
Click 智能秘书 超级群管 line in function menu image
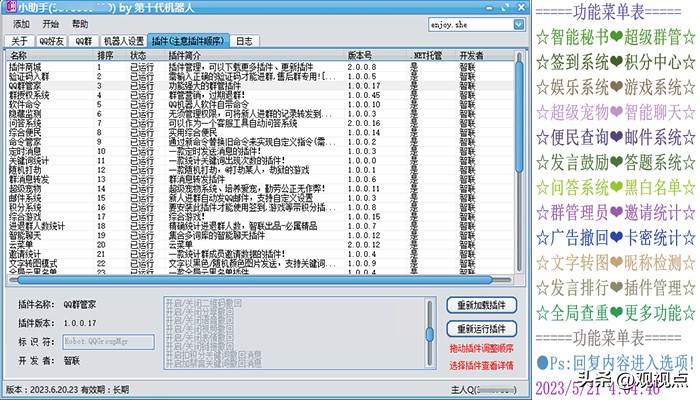coord(616,38)
